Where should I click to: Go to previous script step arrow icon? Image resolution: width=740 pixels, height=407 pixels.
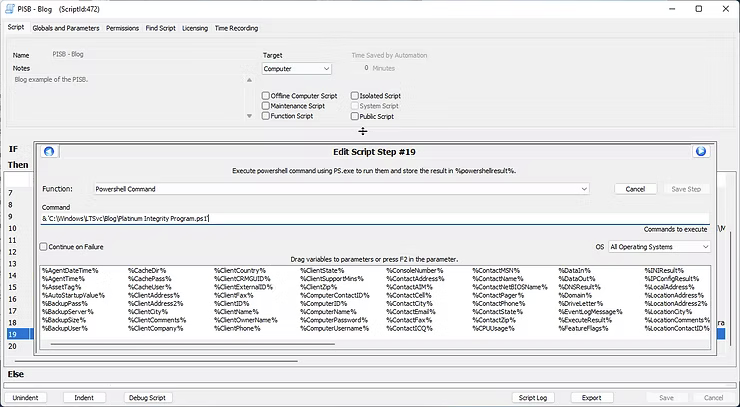coord(49,152)
